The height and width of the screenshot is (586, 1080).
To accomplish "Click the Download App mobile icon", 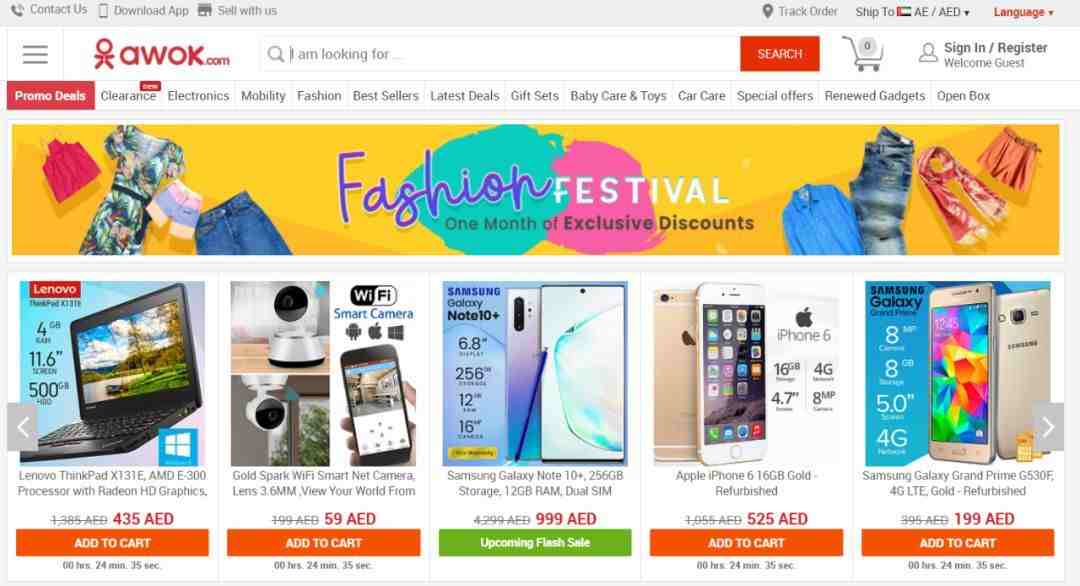I will point(103,11).
